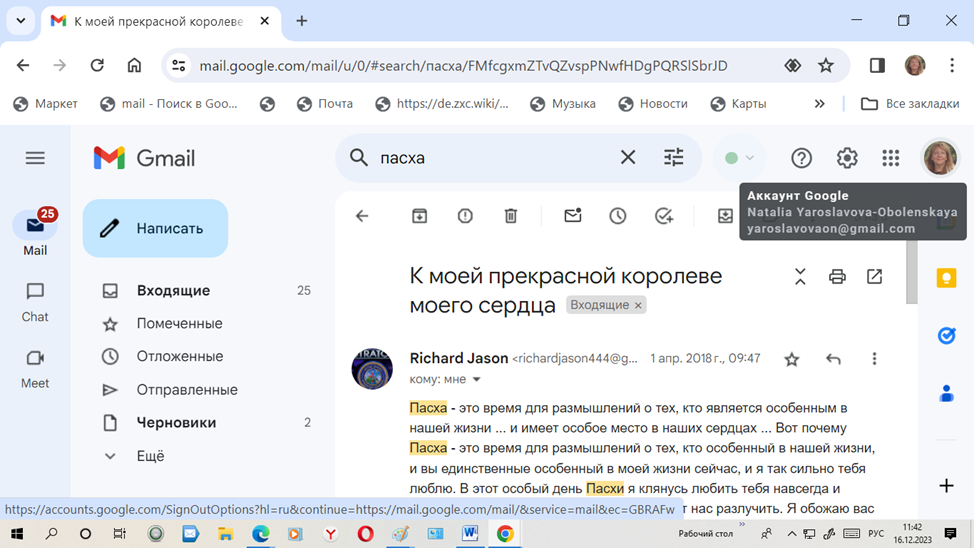Open the Музыка bookmark
Viewport: 974px width, 548px height.
(563, 104)
